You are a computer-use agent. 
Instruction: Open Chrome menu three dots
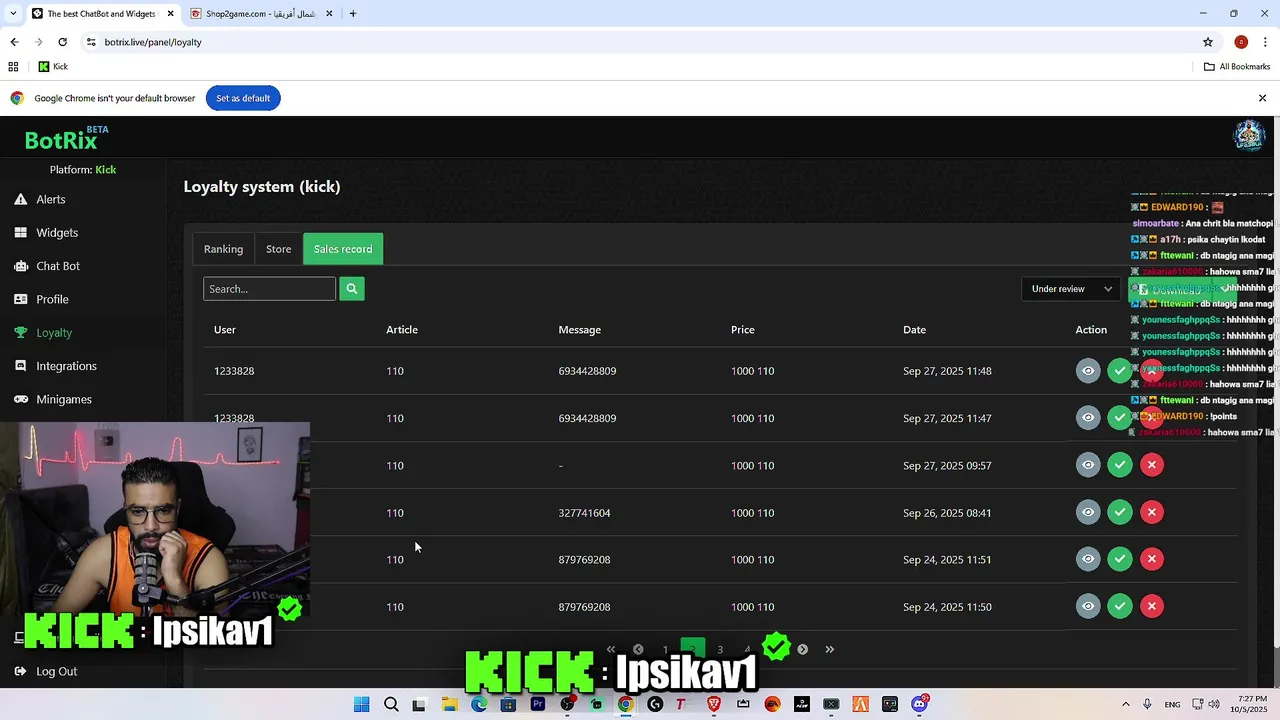click(1265, 42)
